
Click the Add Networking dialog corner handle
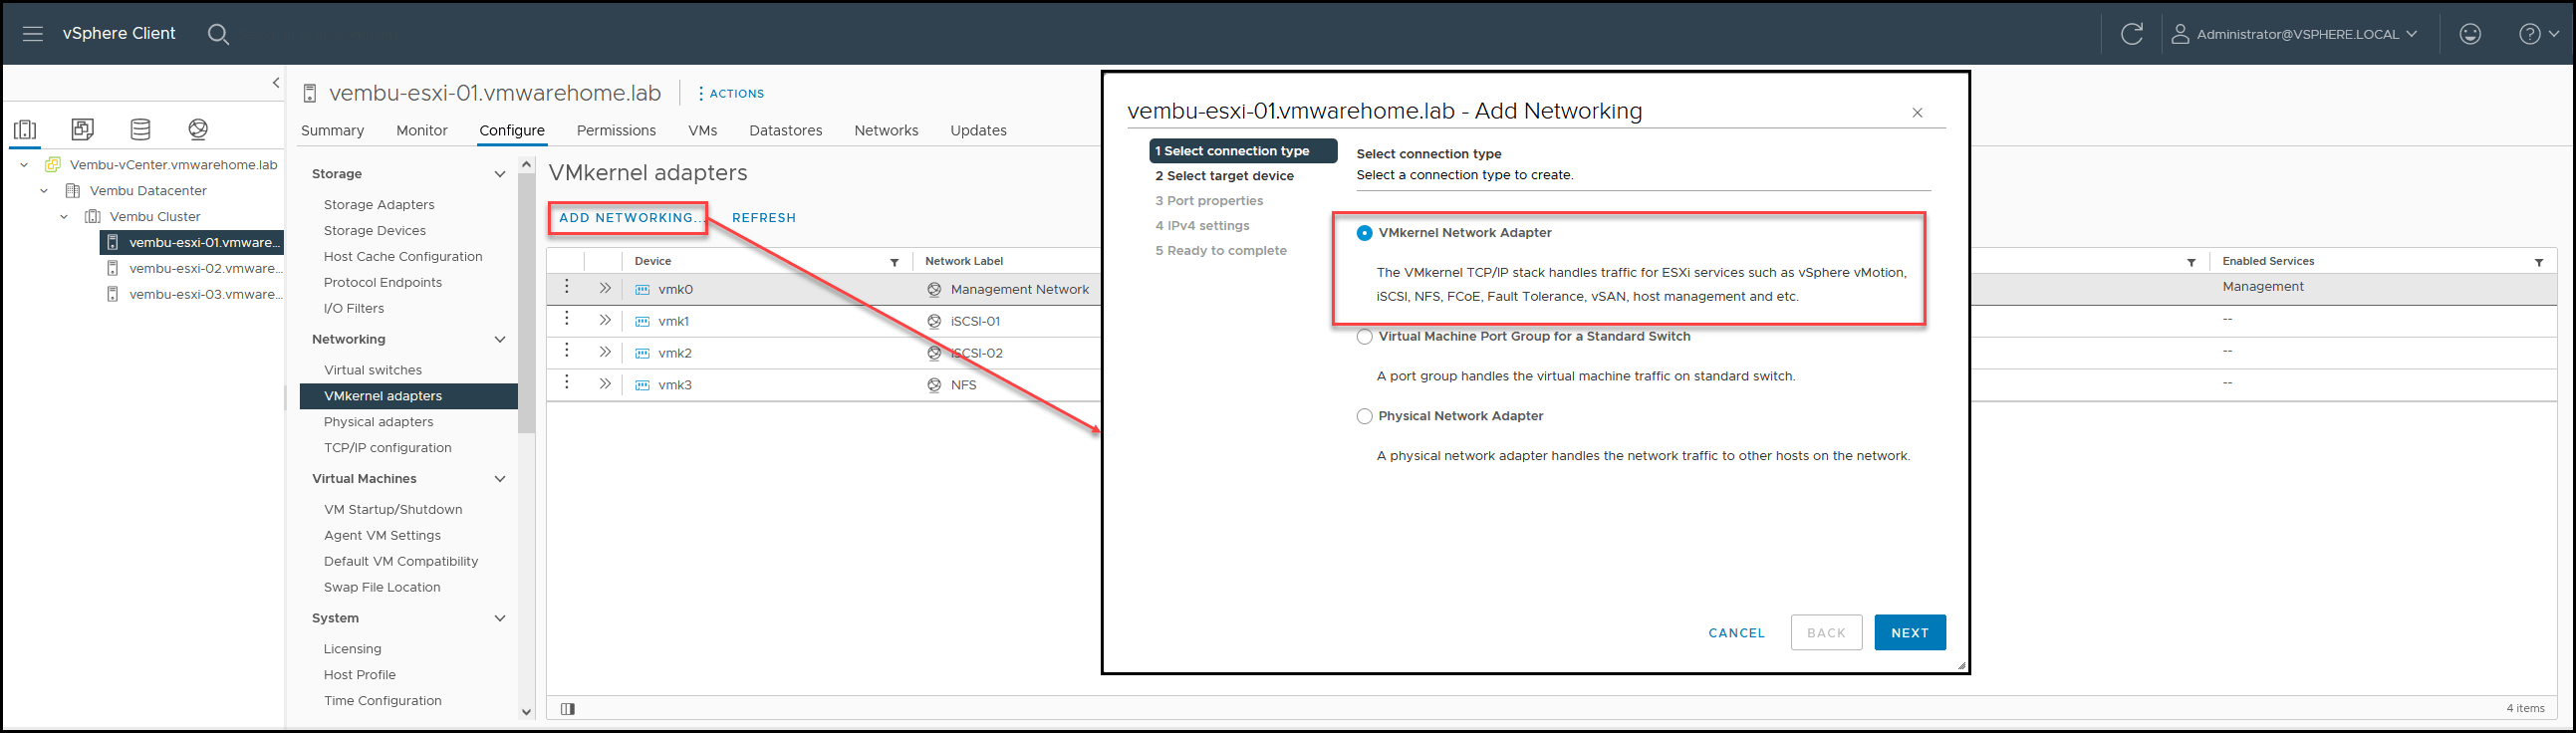click(1960, 665)
